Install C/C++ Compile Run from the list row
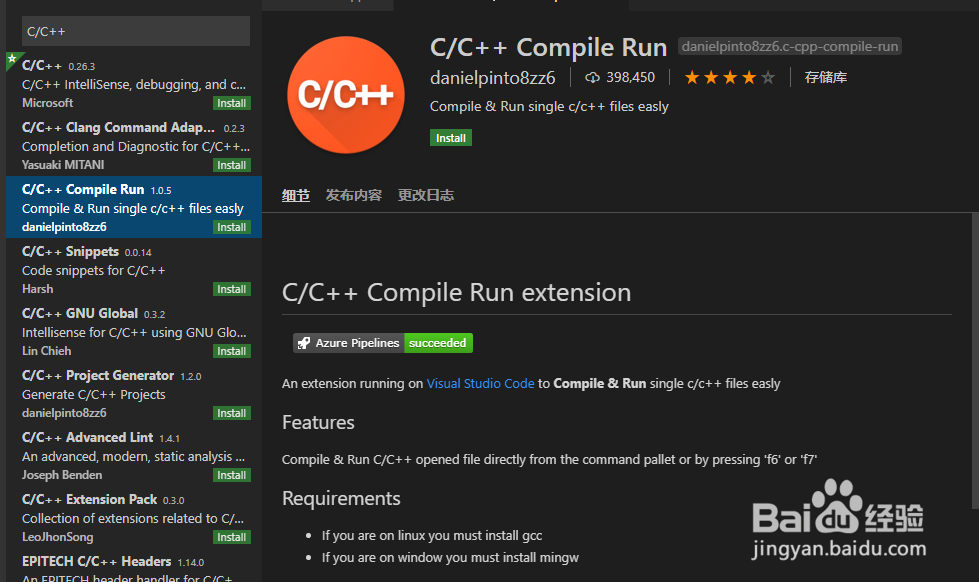 [x=232, y=227]
